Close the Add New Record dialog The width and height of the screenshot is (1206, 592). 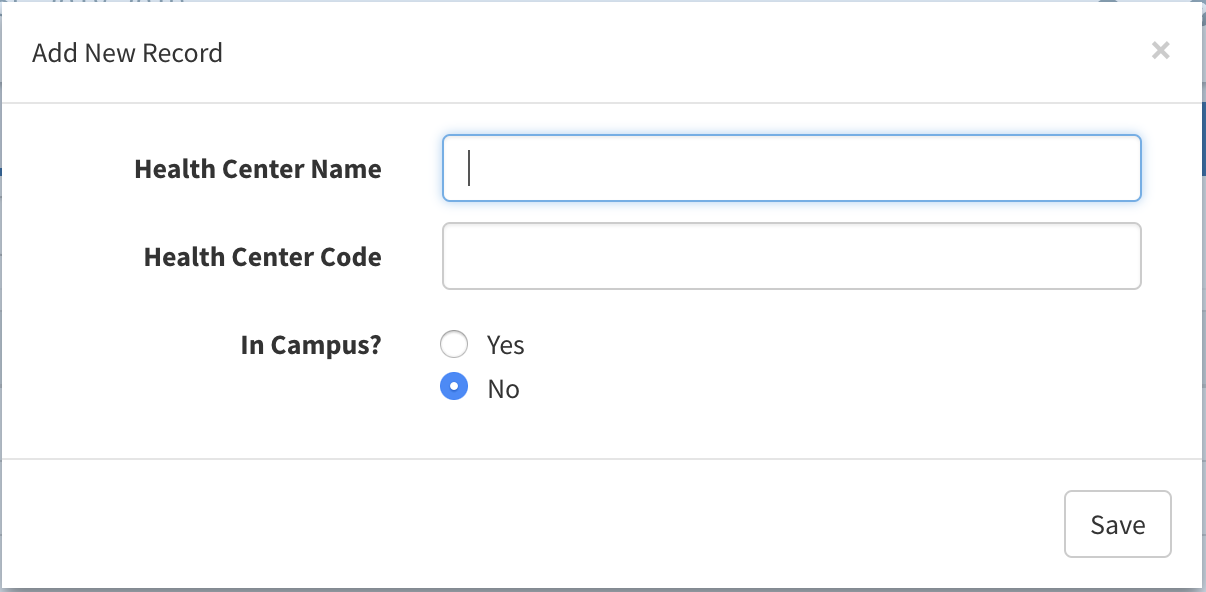point(1160,50)
